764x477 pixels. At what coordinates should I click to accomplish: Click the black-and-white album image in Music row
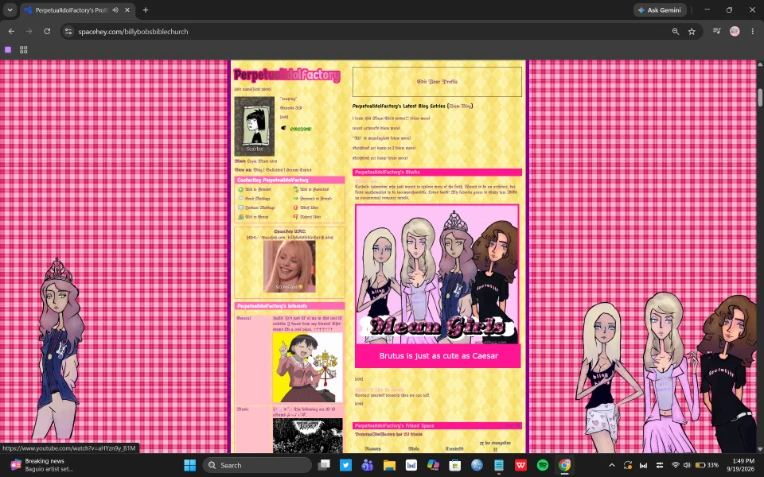click(307, 436)
